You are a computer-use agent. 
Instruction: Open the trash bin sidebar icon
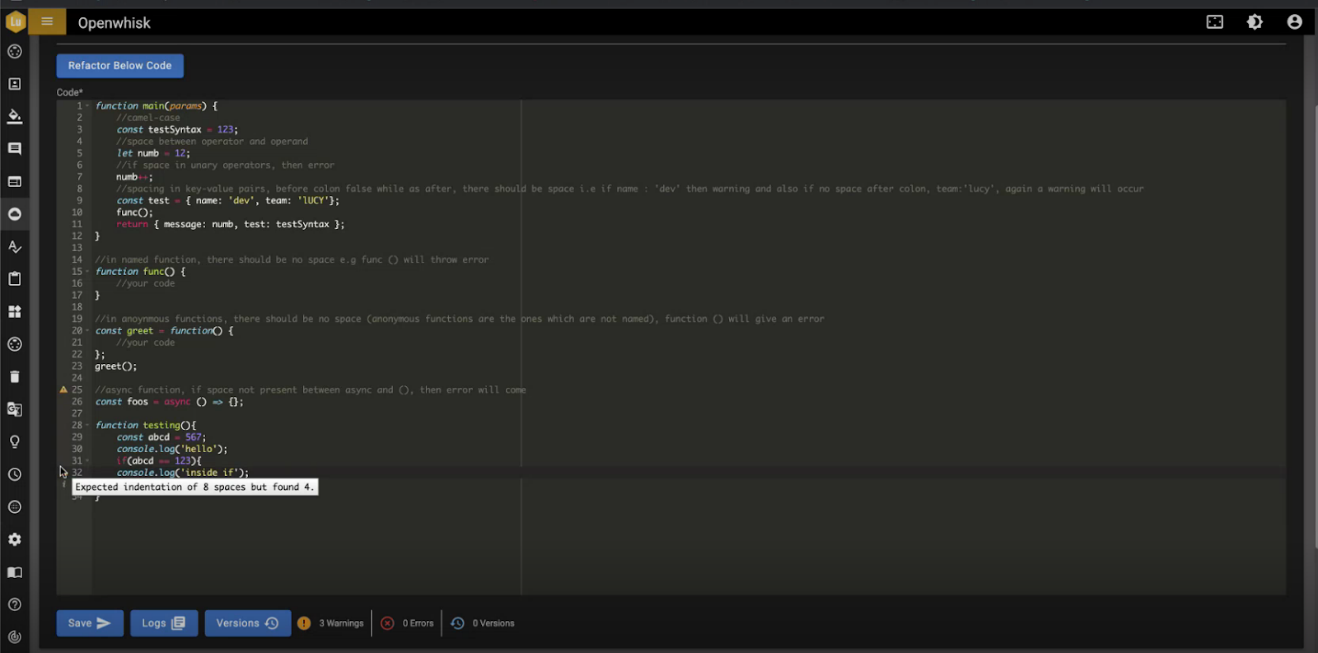pos(15,377)
